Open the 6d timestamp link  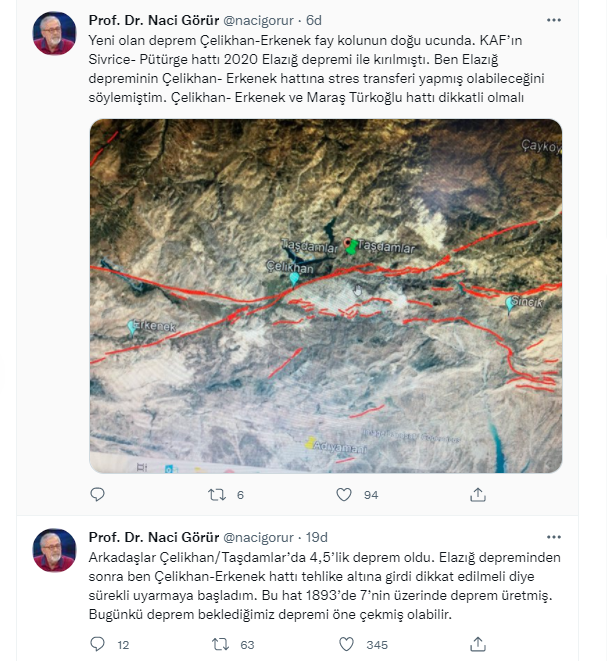click(x=314, y=20)
